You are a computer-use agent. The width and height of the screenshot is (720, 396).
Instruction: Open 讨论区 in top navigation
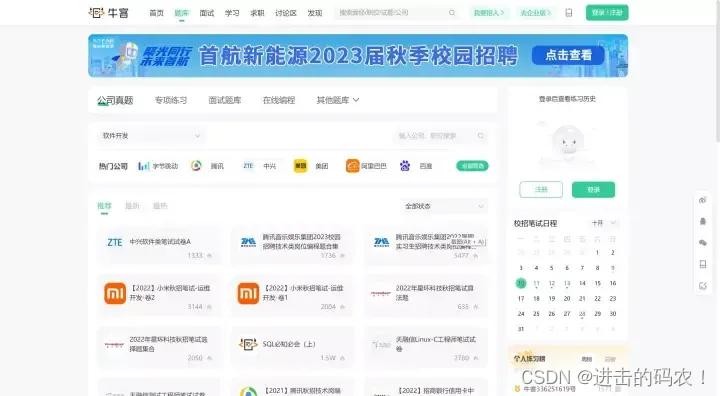pyautogui.click(x=286, y=13)
